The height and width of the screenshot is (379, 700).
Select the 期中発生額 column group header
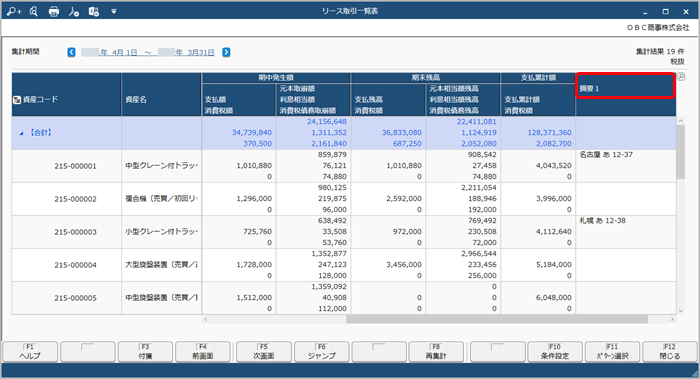pyautogui.click(x=276, y=78)
